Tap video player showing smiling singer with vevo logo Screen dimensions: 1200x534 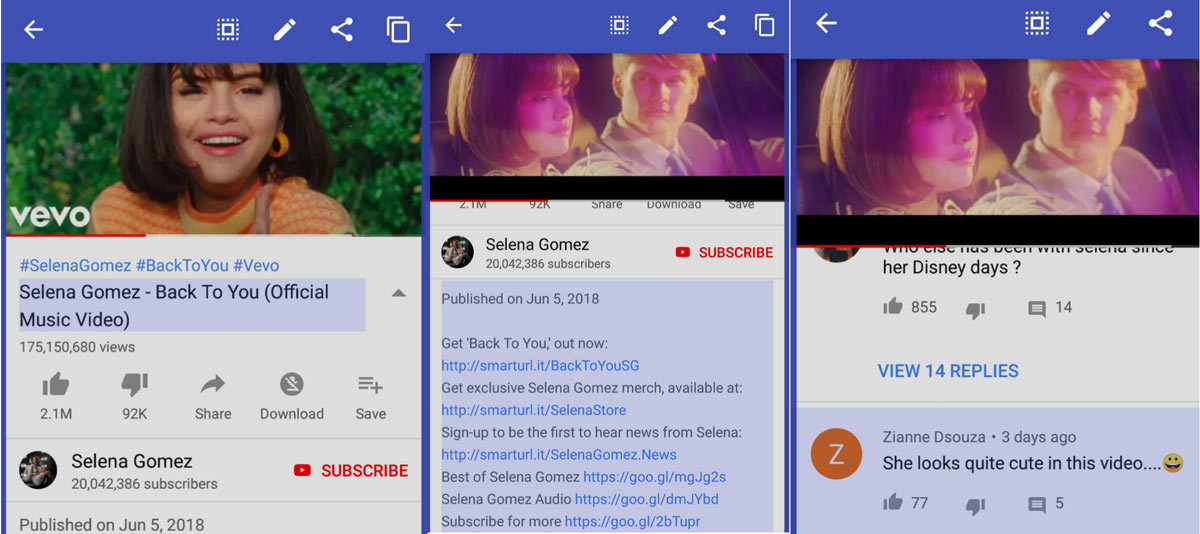coord(213,149)
